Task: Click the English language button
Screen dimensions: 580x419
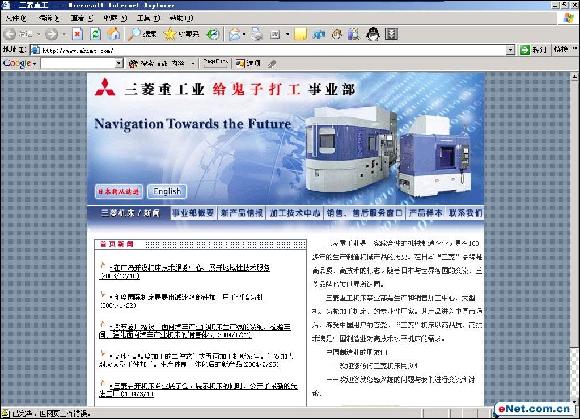Action: tap(167, 192)
